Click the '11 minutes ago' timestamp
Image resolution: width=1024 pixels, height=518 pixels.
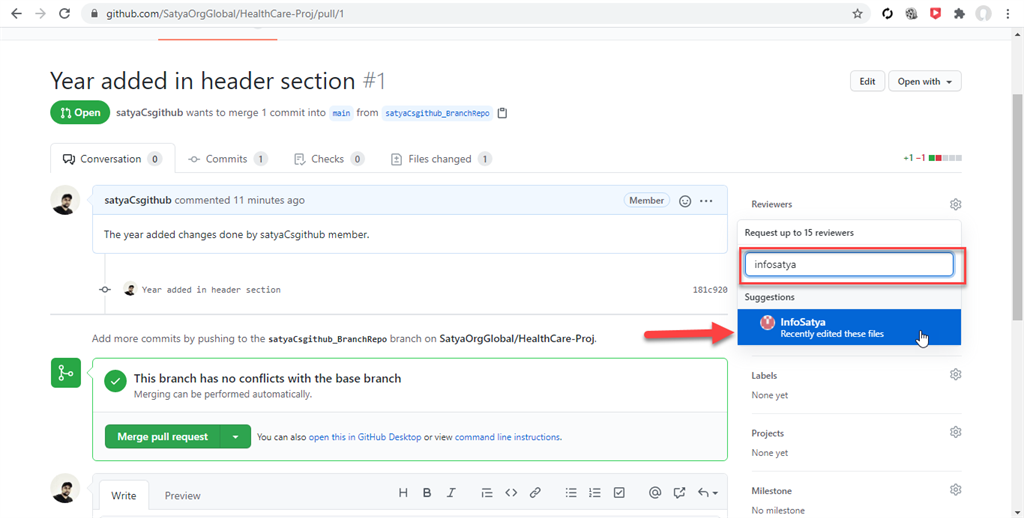pos(269,201)
